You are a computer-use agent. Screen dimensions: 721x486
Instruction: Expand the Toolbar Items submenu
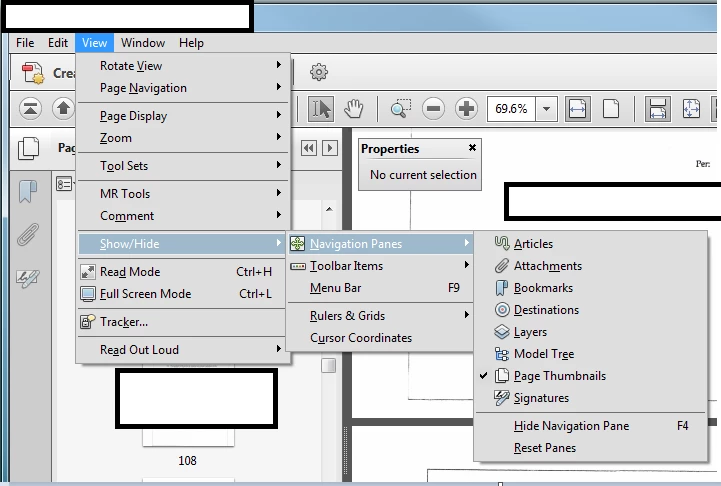(x=380, y=266)
